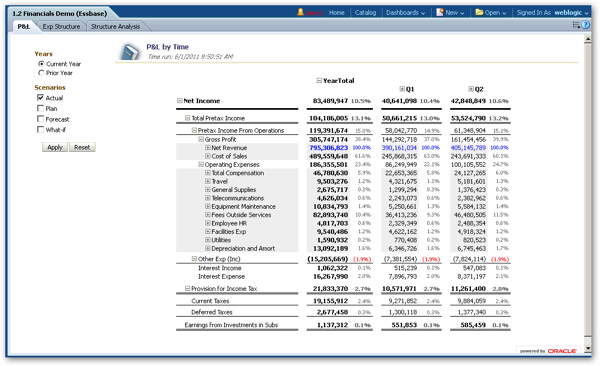Expand the Depreciation and Amort row
This screenshot has width=600, height=366.
point(207,248)
